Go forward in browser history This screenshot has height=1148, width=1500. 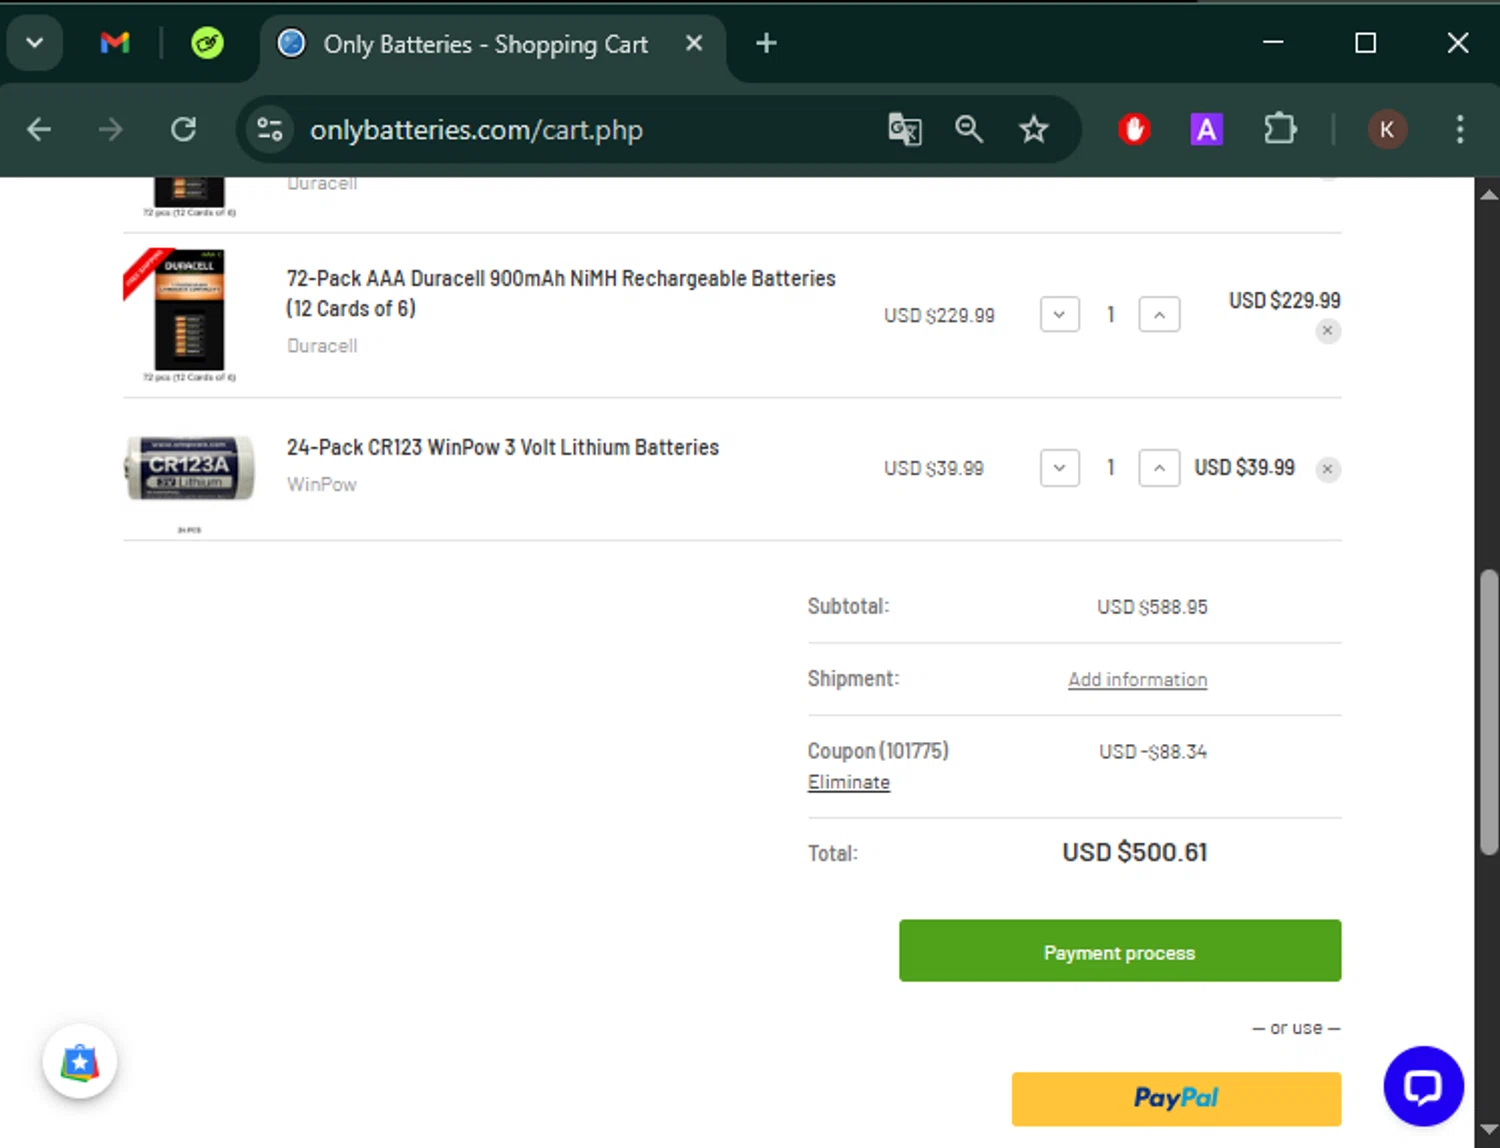(110, 129)
